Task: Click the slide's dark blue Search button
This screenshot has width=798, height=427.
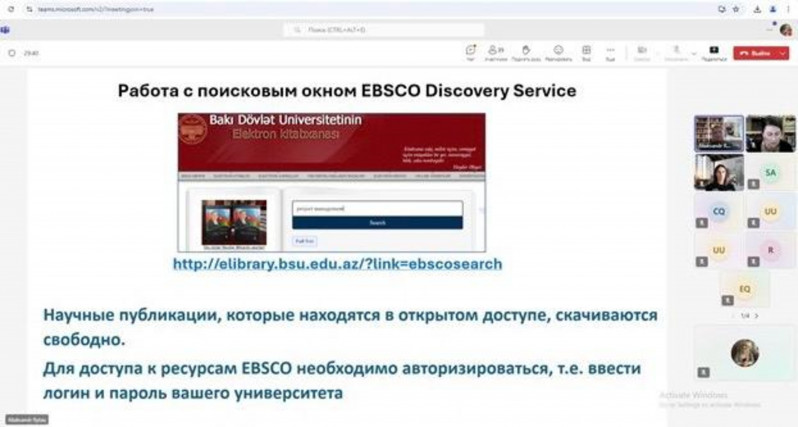Action: pos(377,223)
